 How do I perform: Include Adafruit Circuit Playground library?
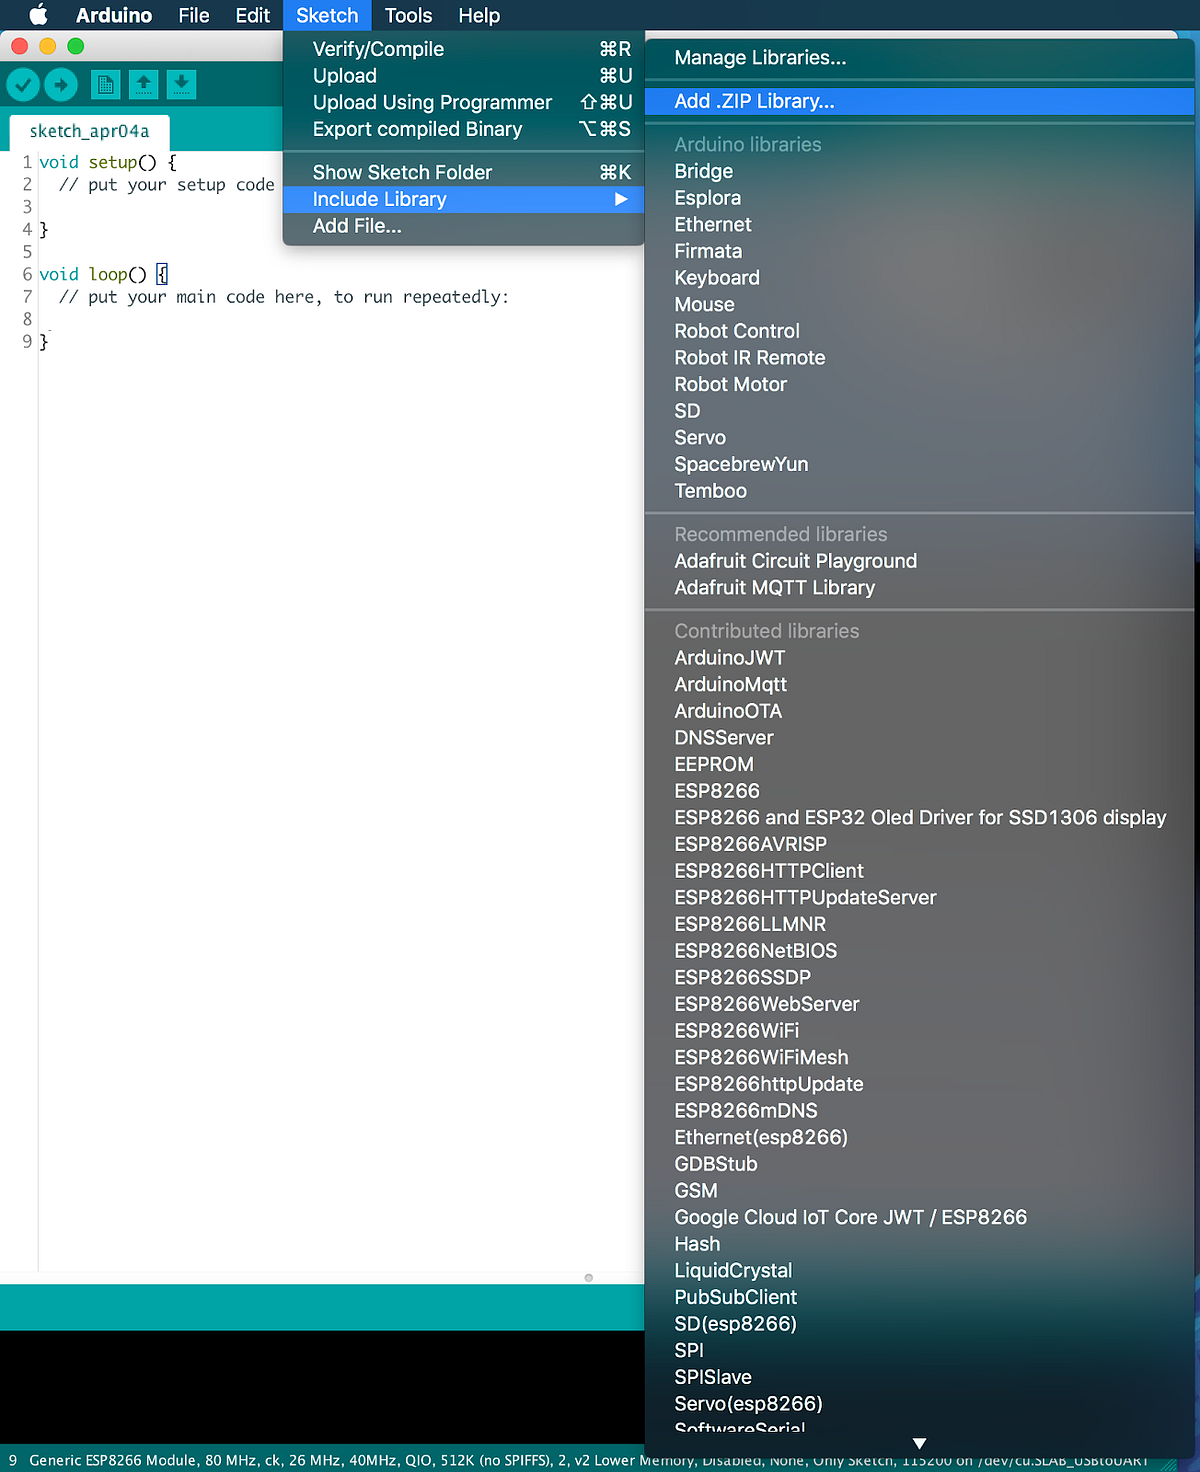(x=920, y=561)
